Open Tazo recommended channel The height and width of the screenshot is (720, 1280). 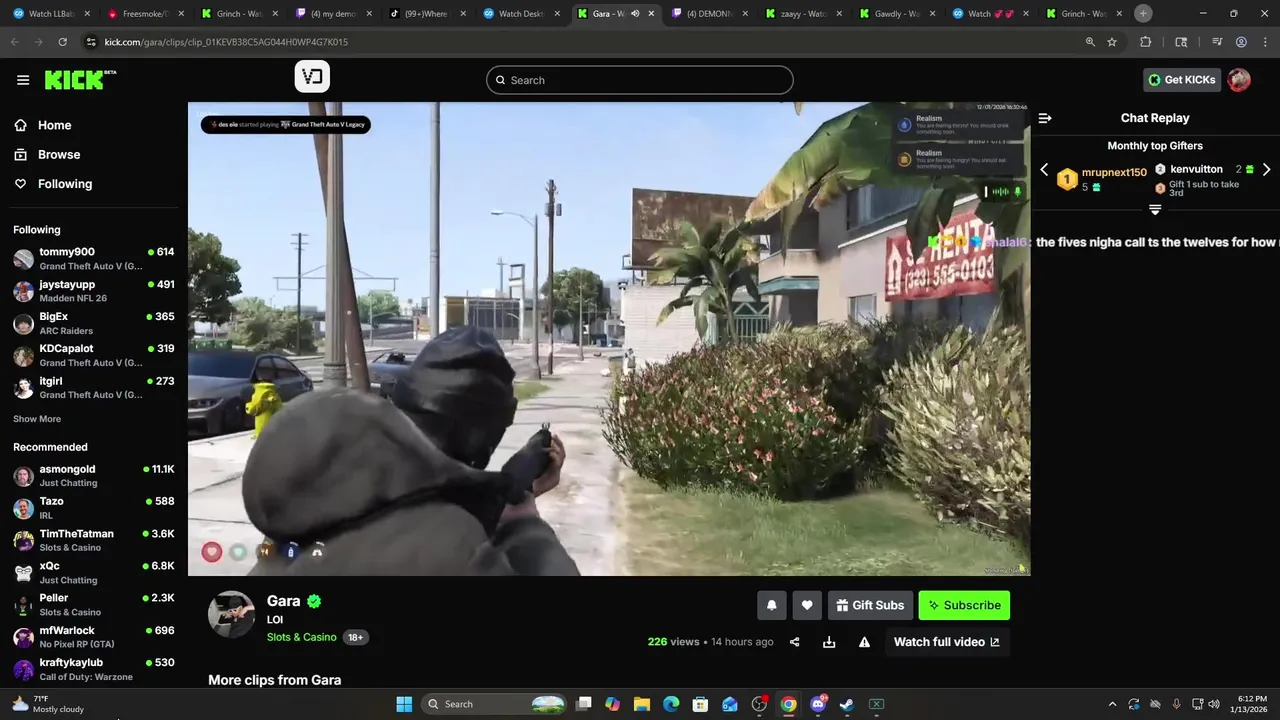[x=94, y=508]
